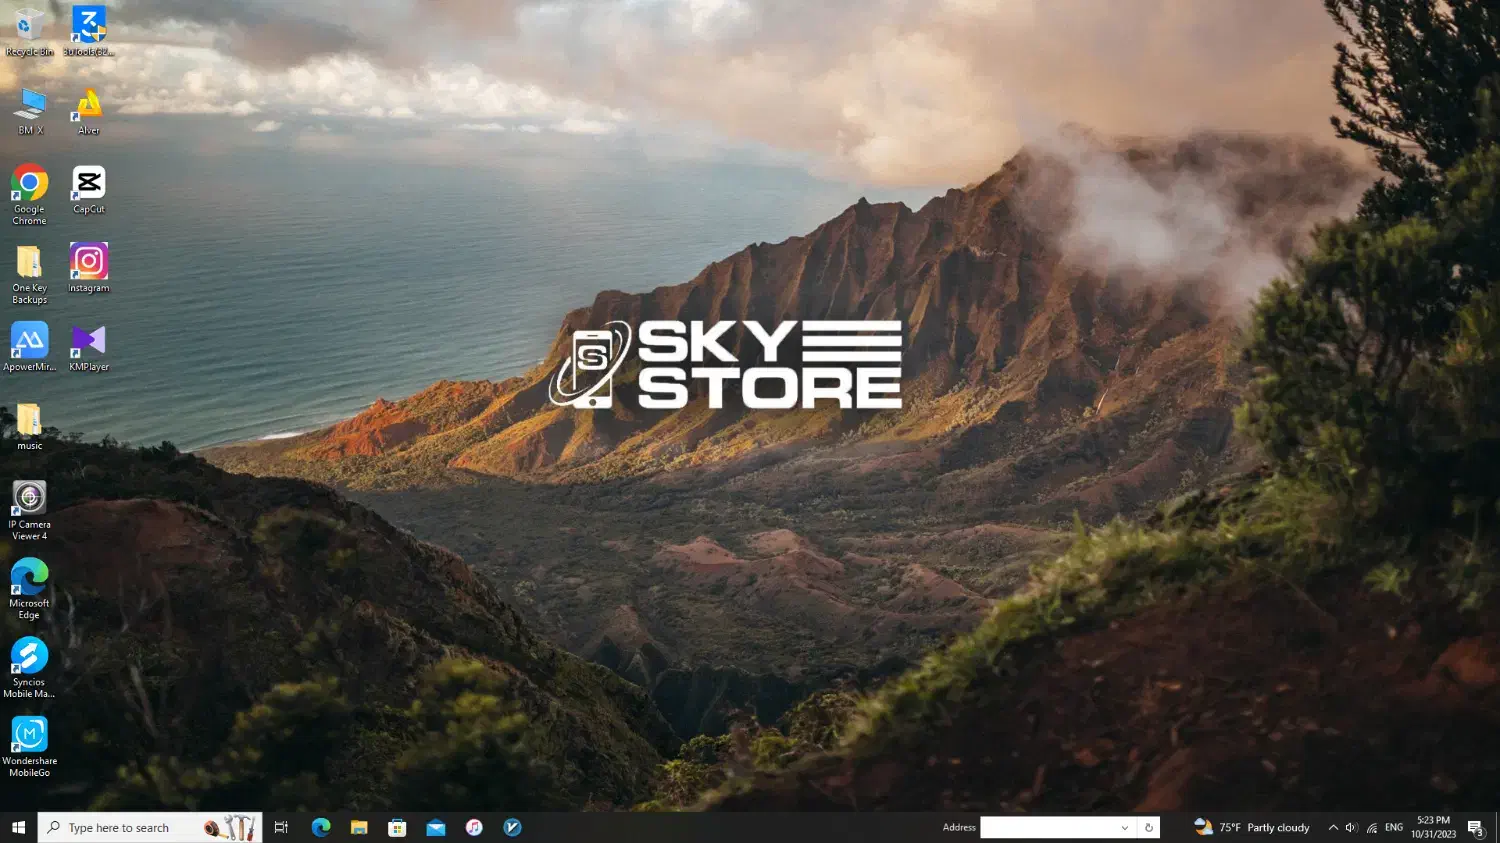The image size is (1500, 843).
Task: Open the ENG input language menu
Action: (1394, 827)
